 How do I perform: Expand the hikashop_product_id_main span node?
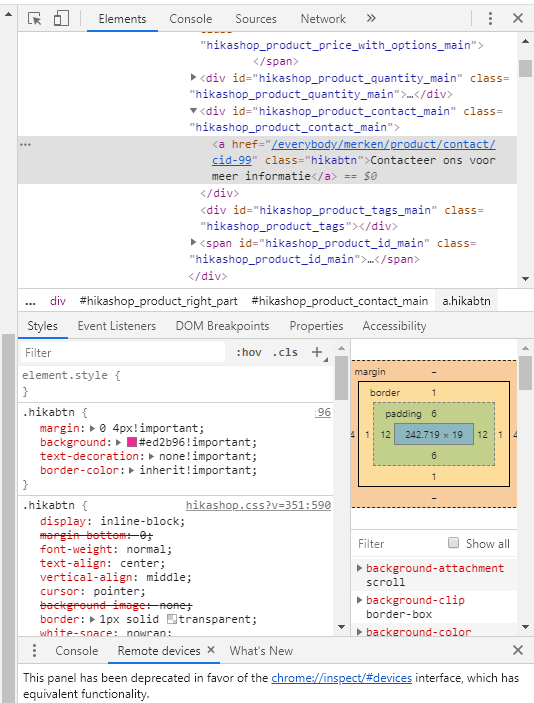(x=193, y=243)
